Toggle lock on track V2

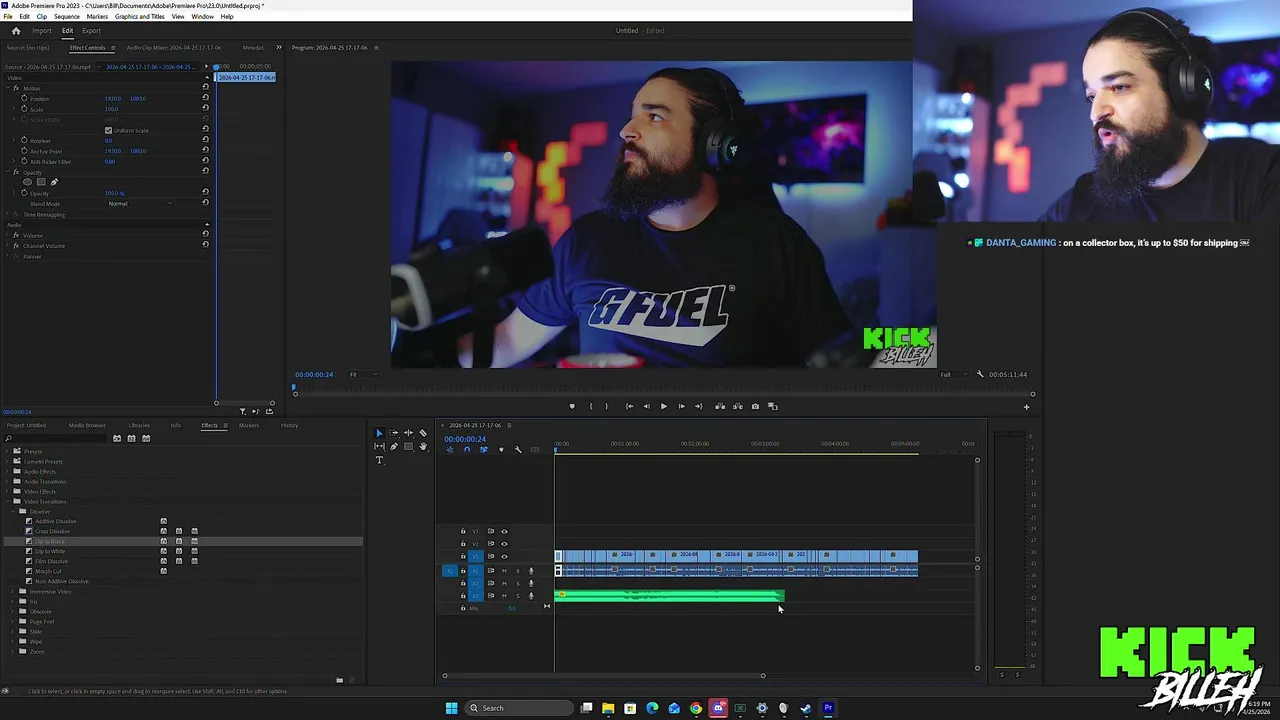pyautogui.click(x=463, y=543)
